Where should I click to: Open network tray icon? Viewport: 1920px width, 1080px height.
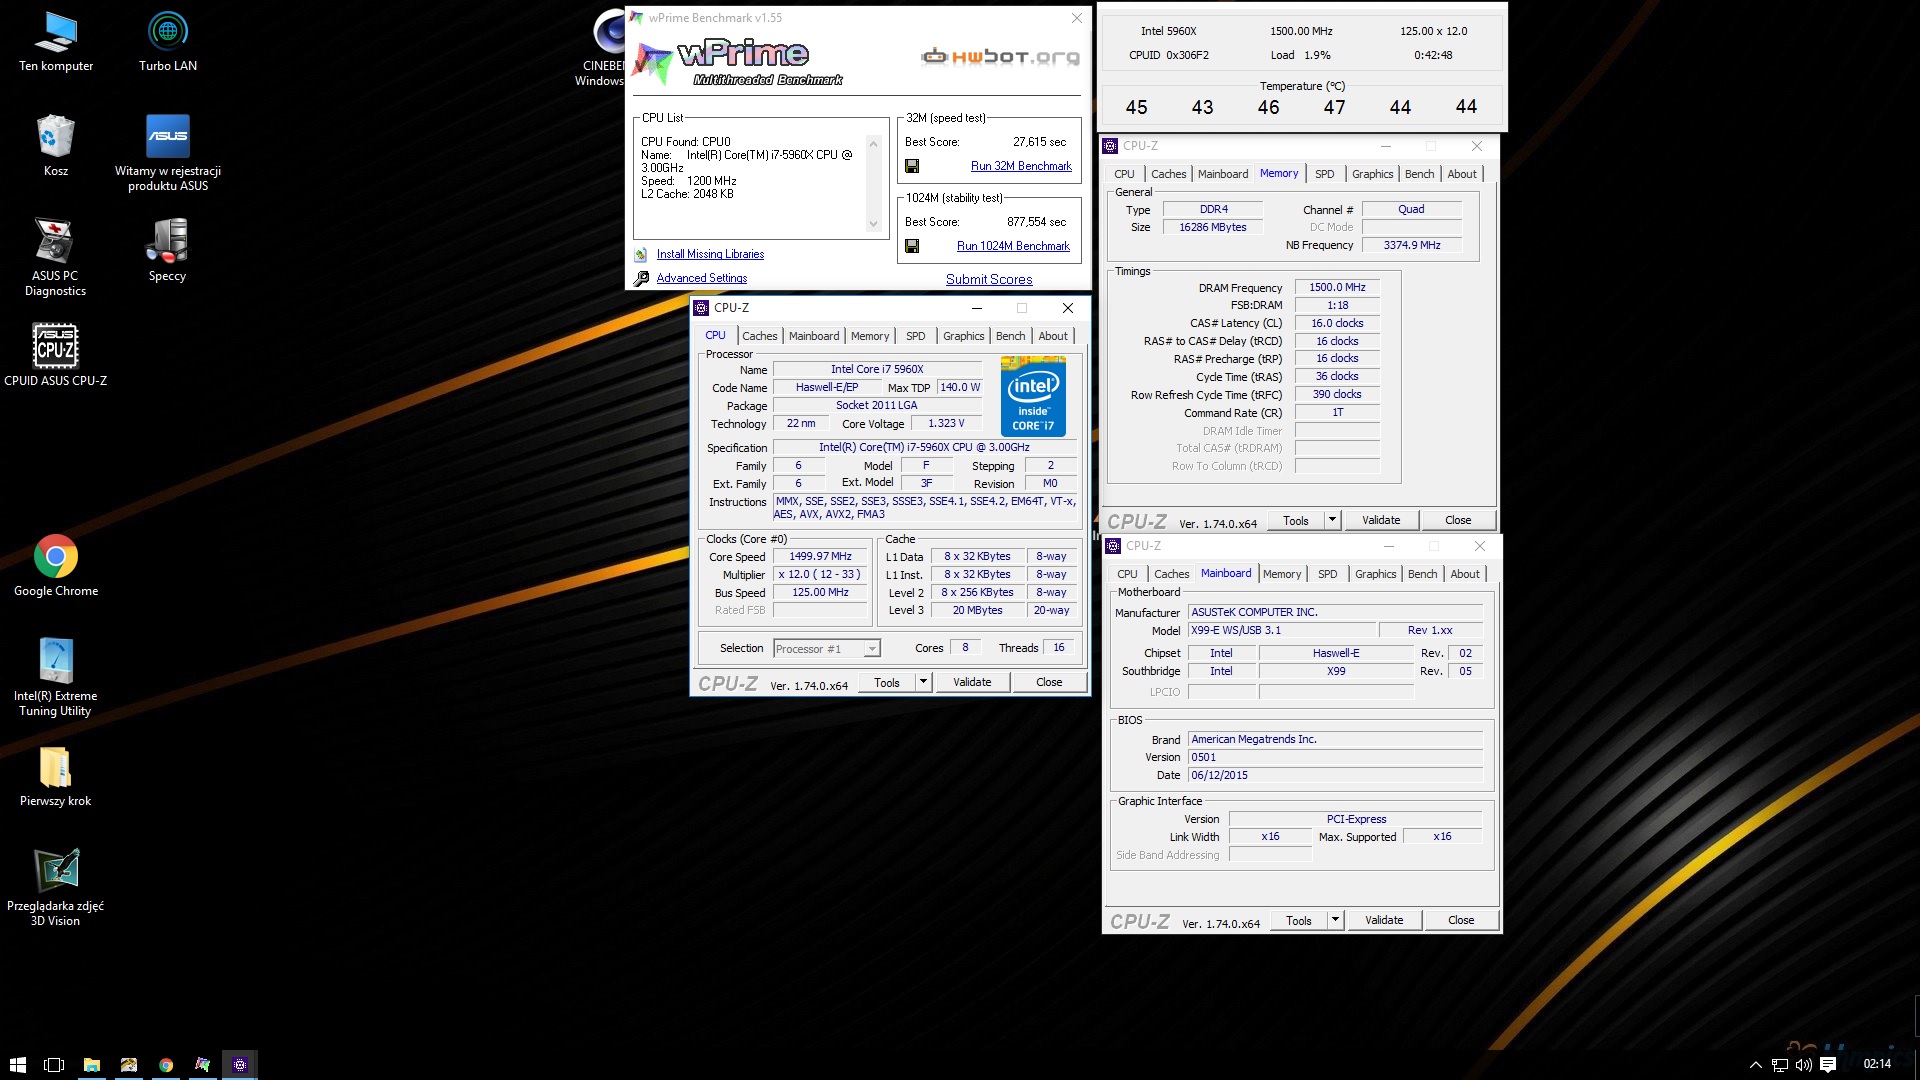click(x=1780, y=1065)
